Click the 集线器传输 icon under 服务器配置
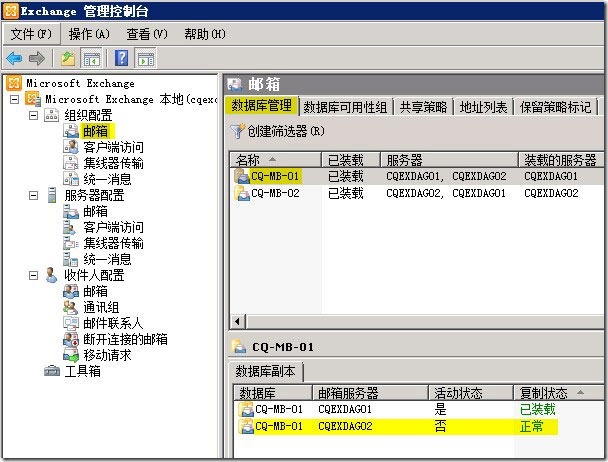608x462 pixels. point(71,243)
